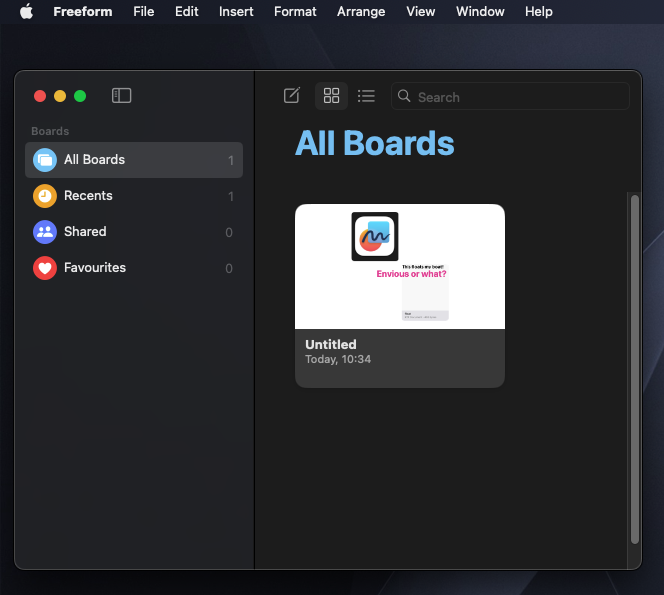Select Shared in sidebar
This screenshot has width=664, height=595.
[134, 232]
